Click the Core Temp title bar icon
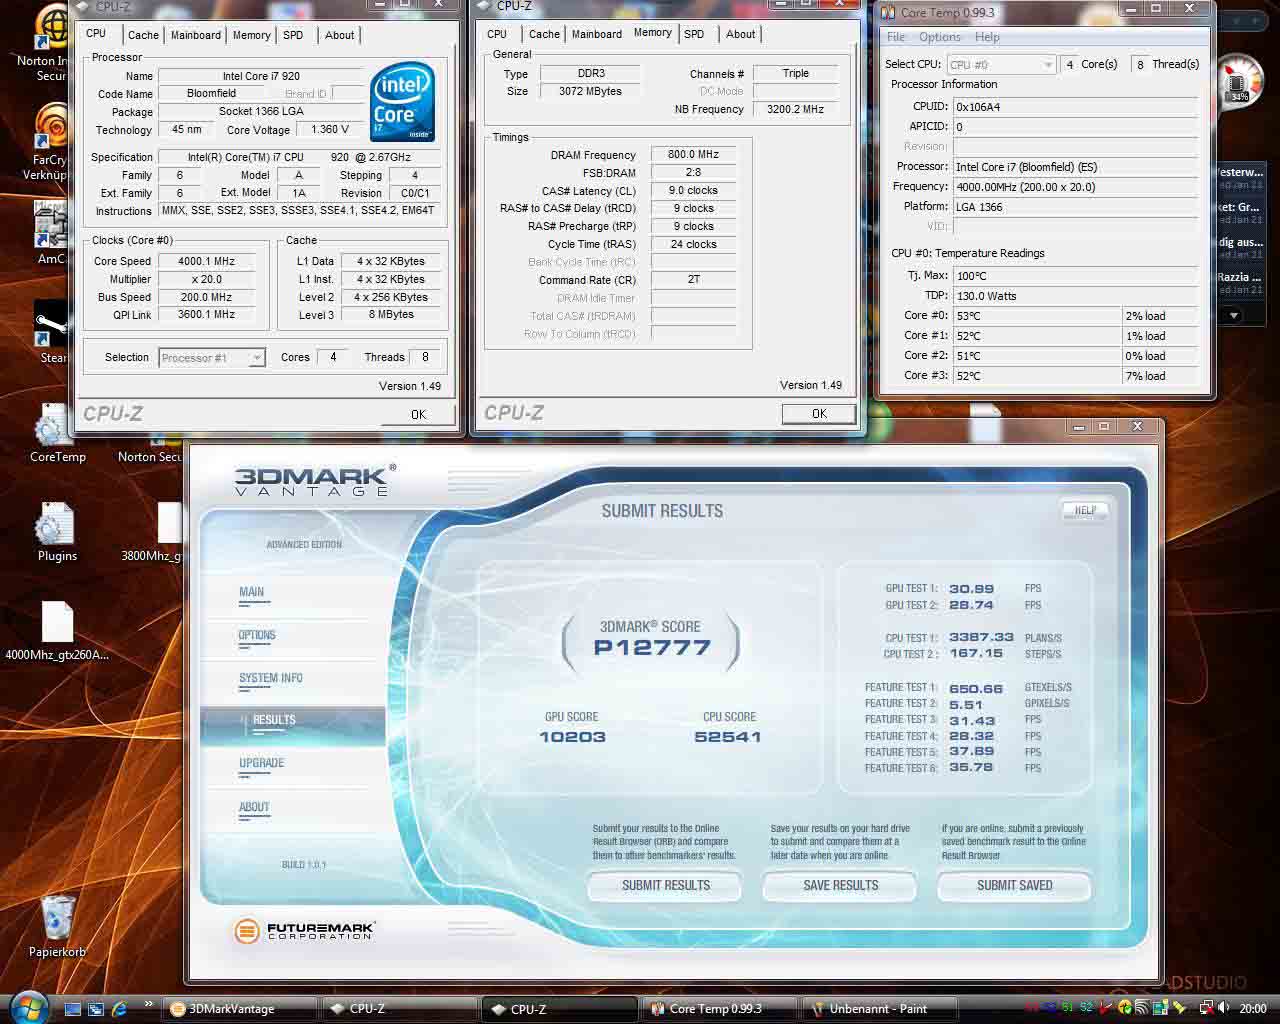The width and height of the screenshot is (1280, 1024). pos(888,12)
